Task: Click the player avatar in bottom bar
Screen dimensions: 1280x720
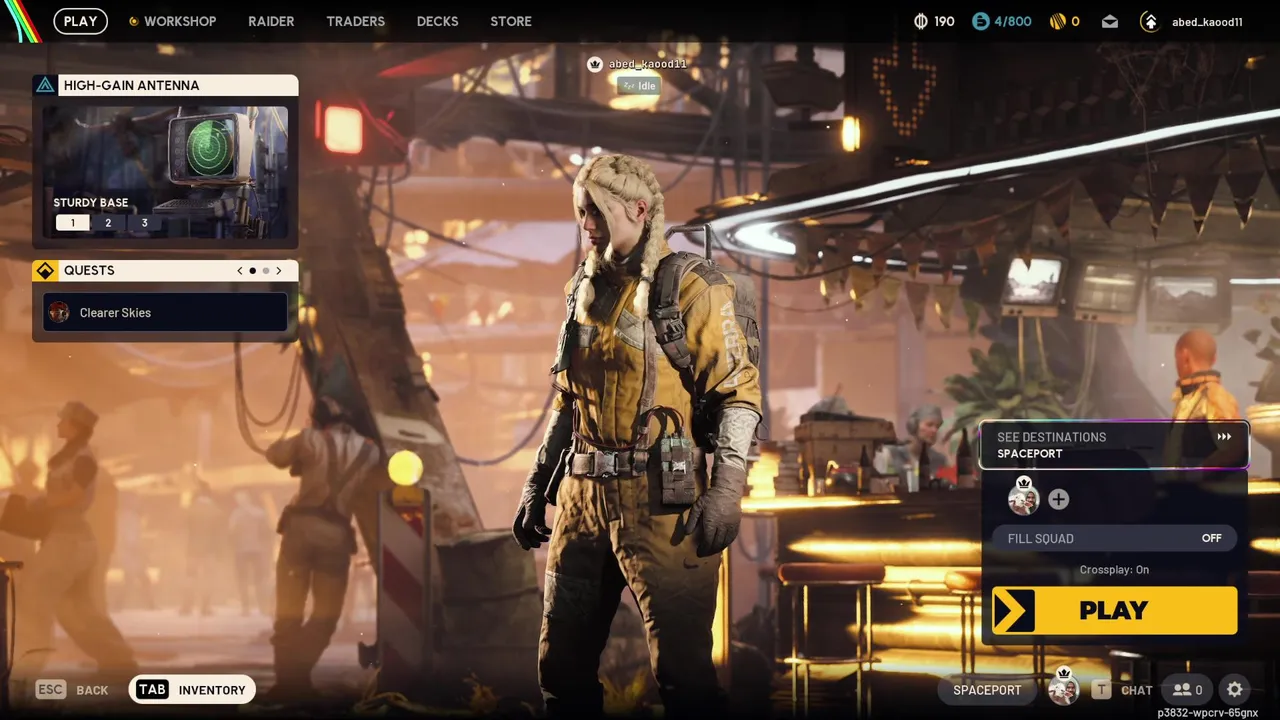Action: pyautogui.click(x=1063, y=688)
